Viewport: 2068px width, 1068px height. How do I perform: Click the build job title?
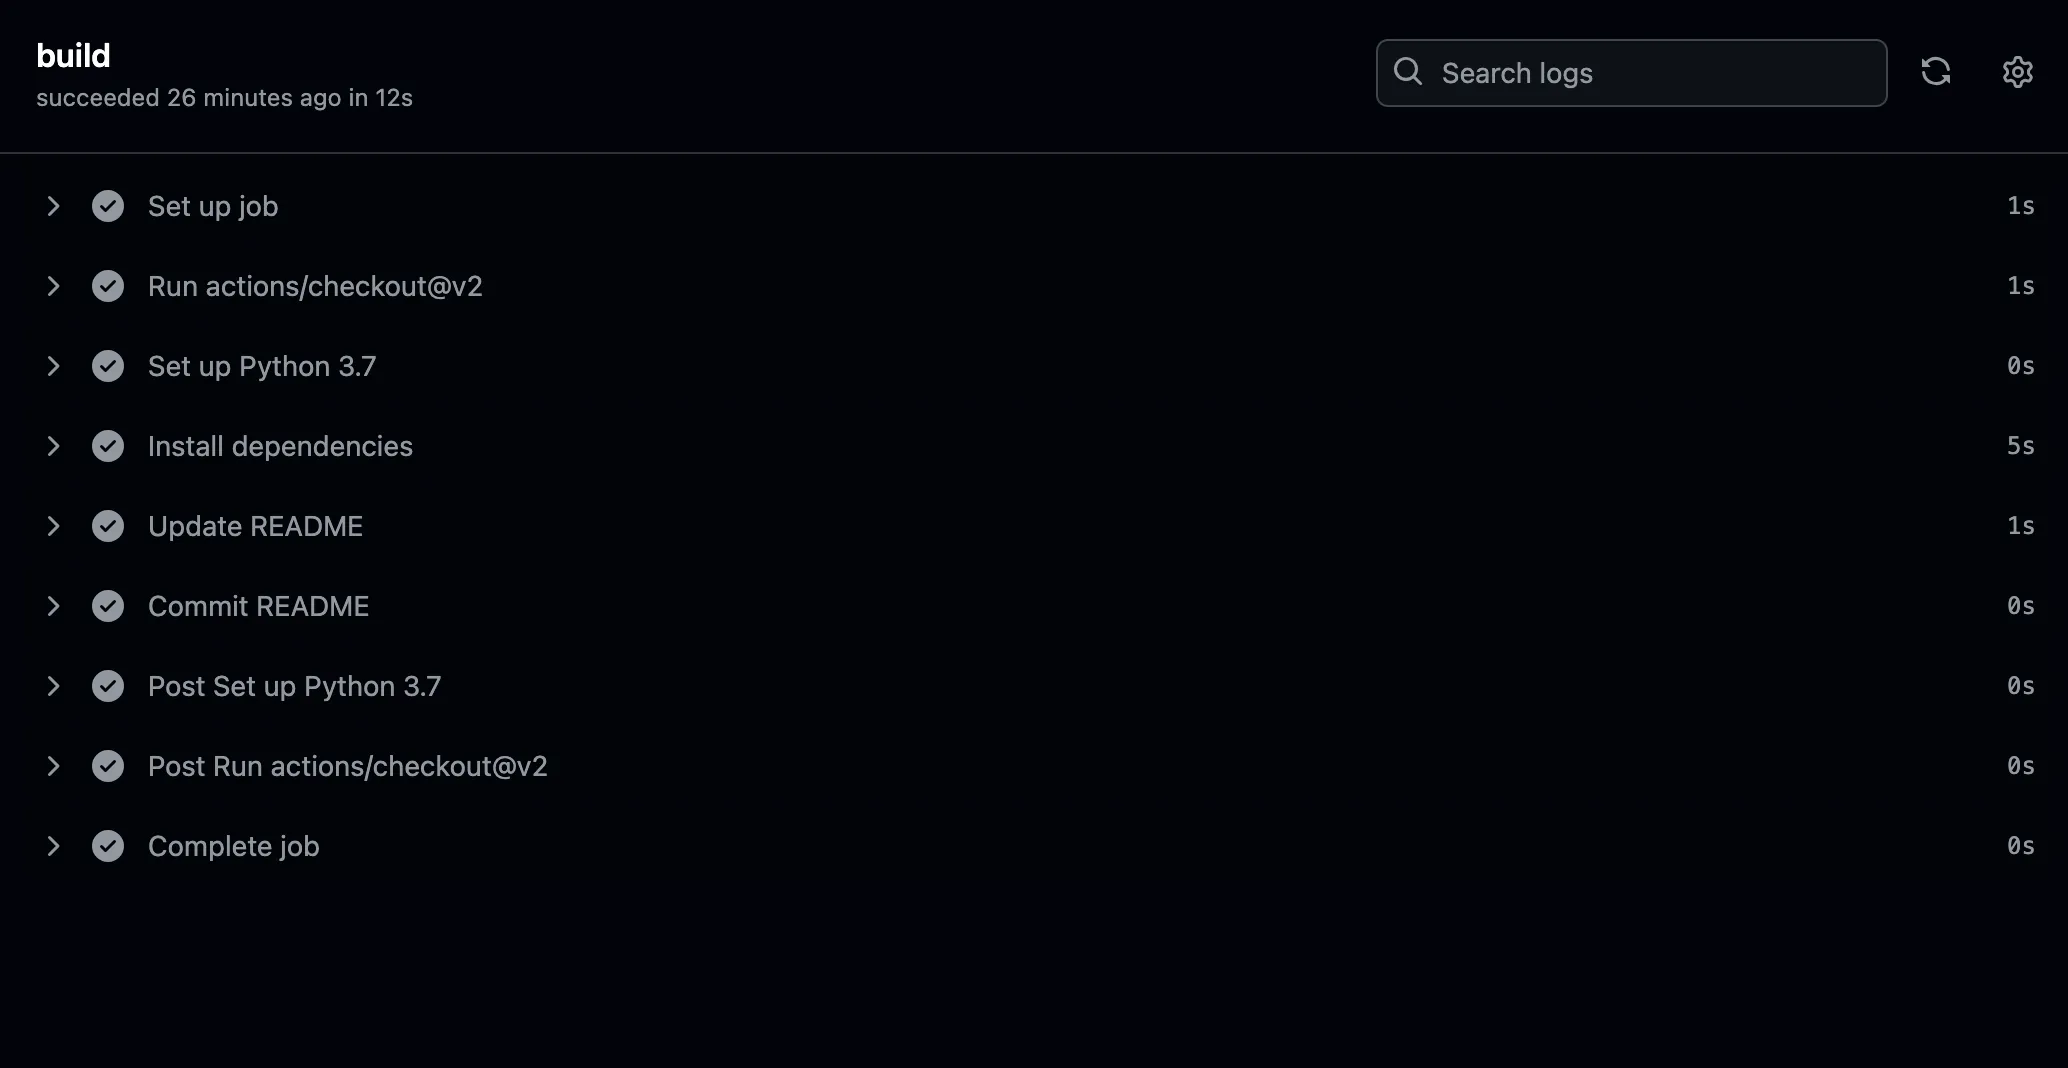73,56
